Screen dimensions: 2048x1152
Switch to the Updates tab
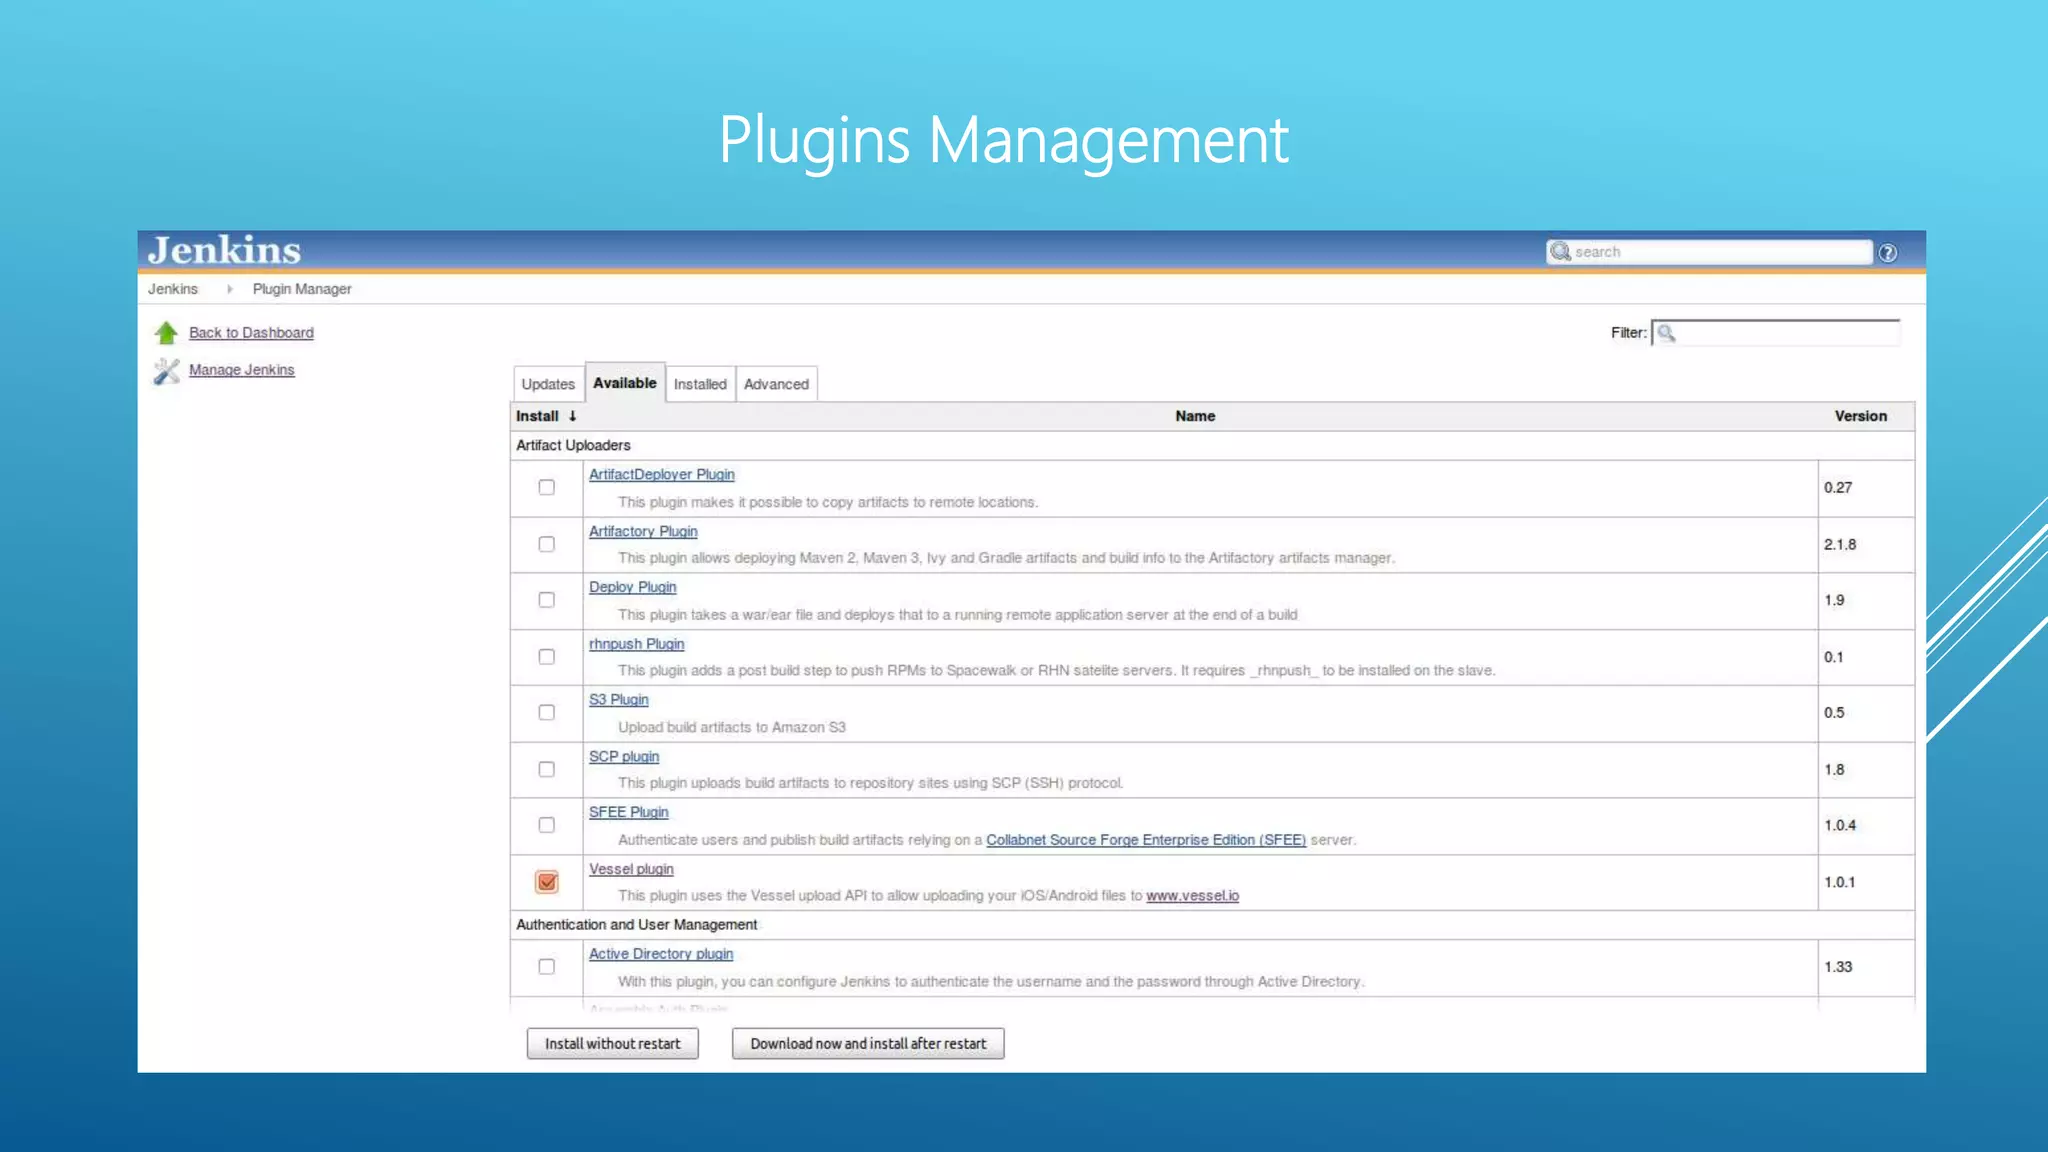(x=548, y=384)
